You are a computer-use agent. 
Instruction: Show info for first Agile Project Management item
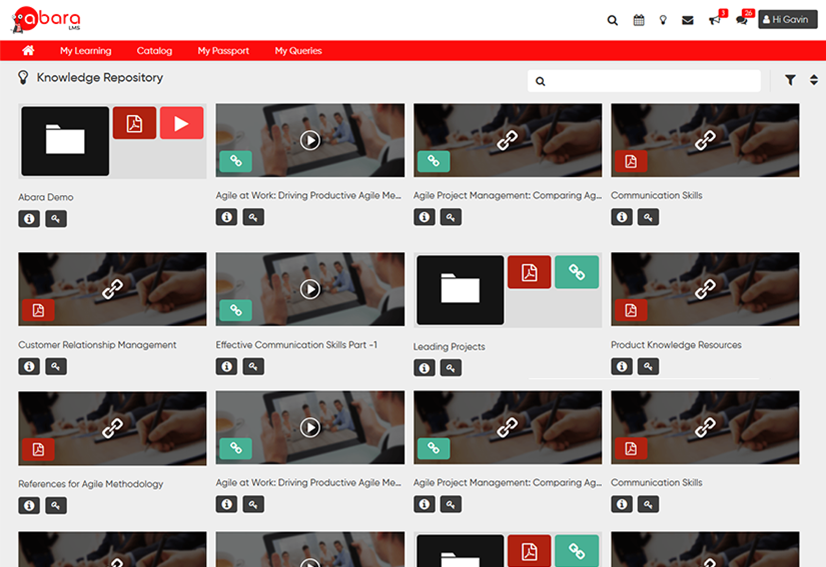(424, 217)
